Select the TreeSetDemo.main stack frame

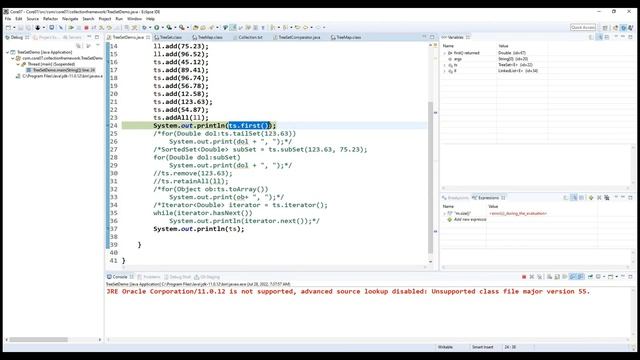[60, 70]
